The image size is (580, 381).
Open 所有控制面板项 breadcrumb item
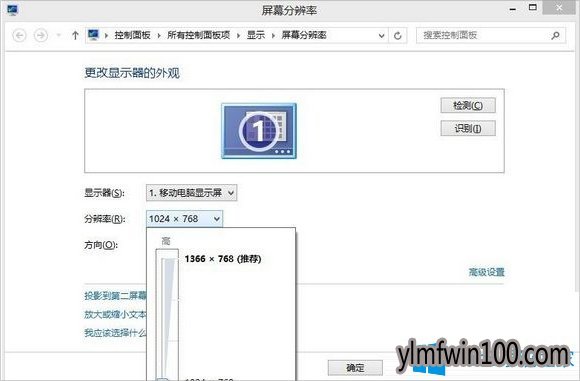click(199, 35)
